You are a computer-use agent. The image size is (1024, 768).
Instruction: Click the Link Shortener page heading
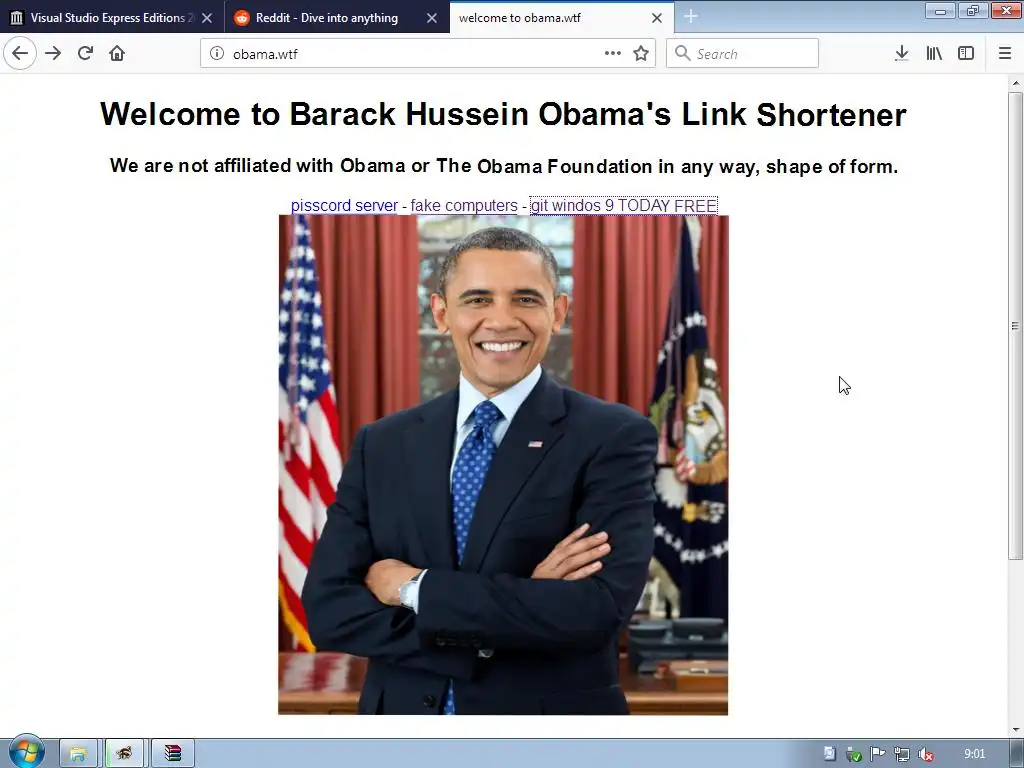coord(504,114)
